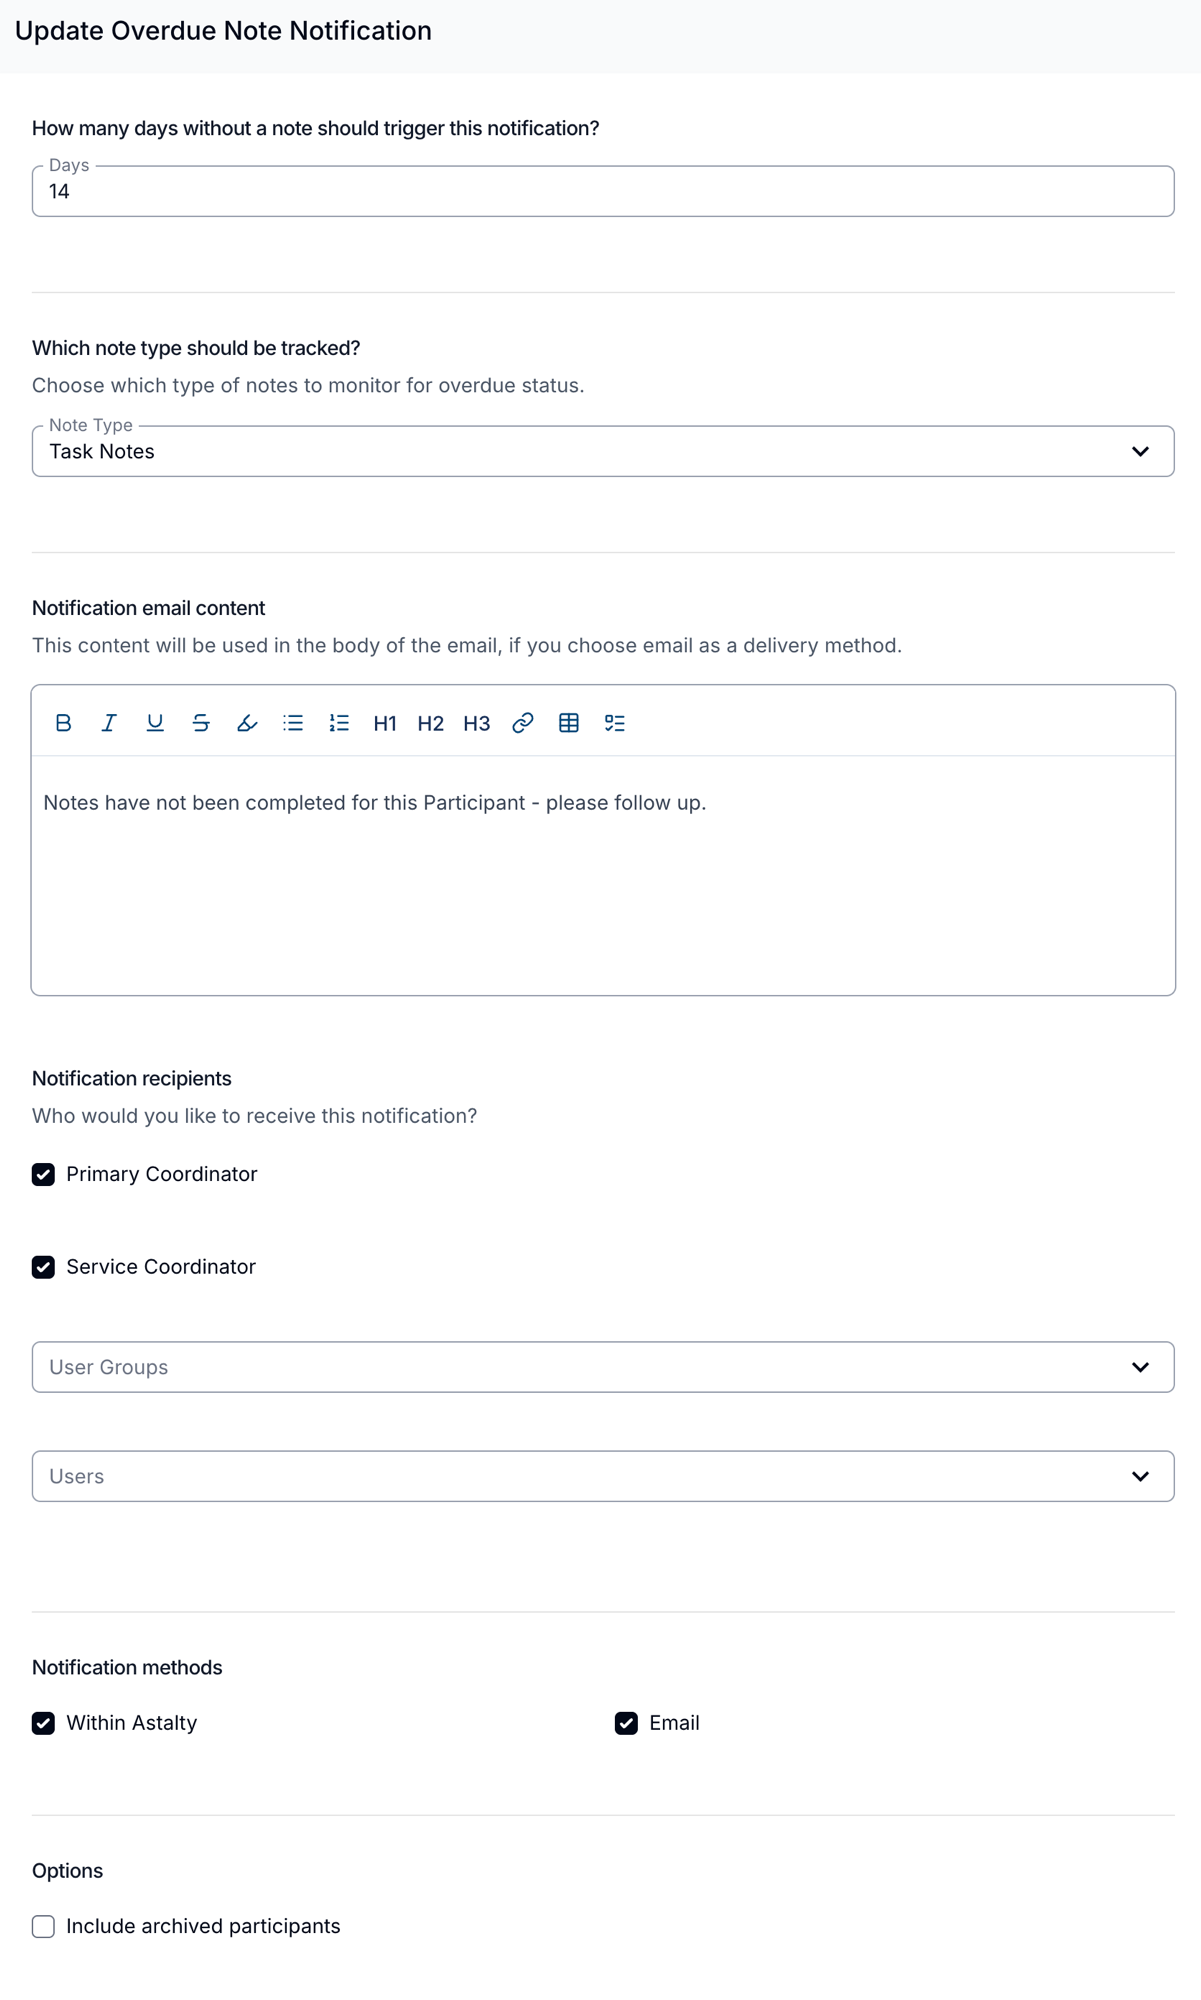Insert a hyperlink in email content
The width and height of the screenshot is (1201, 2000).
[x=523, y=723]
